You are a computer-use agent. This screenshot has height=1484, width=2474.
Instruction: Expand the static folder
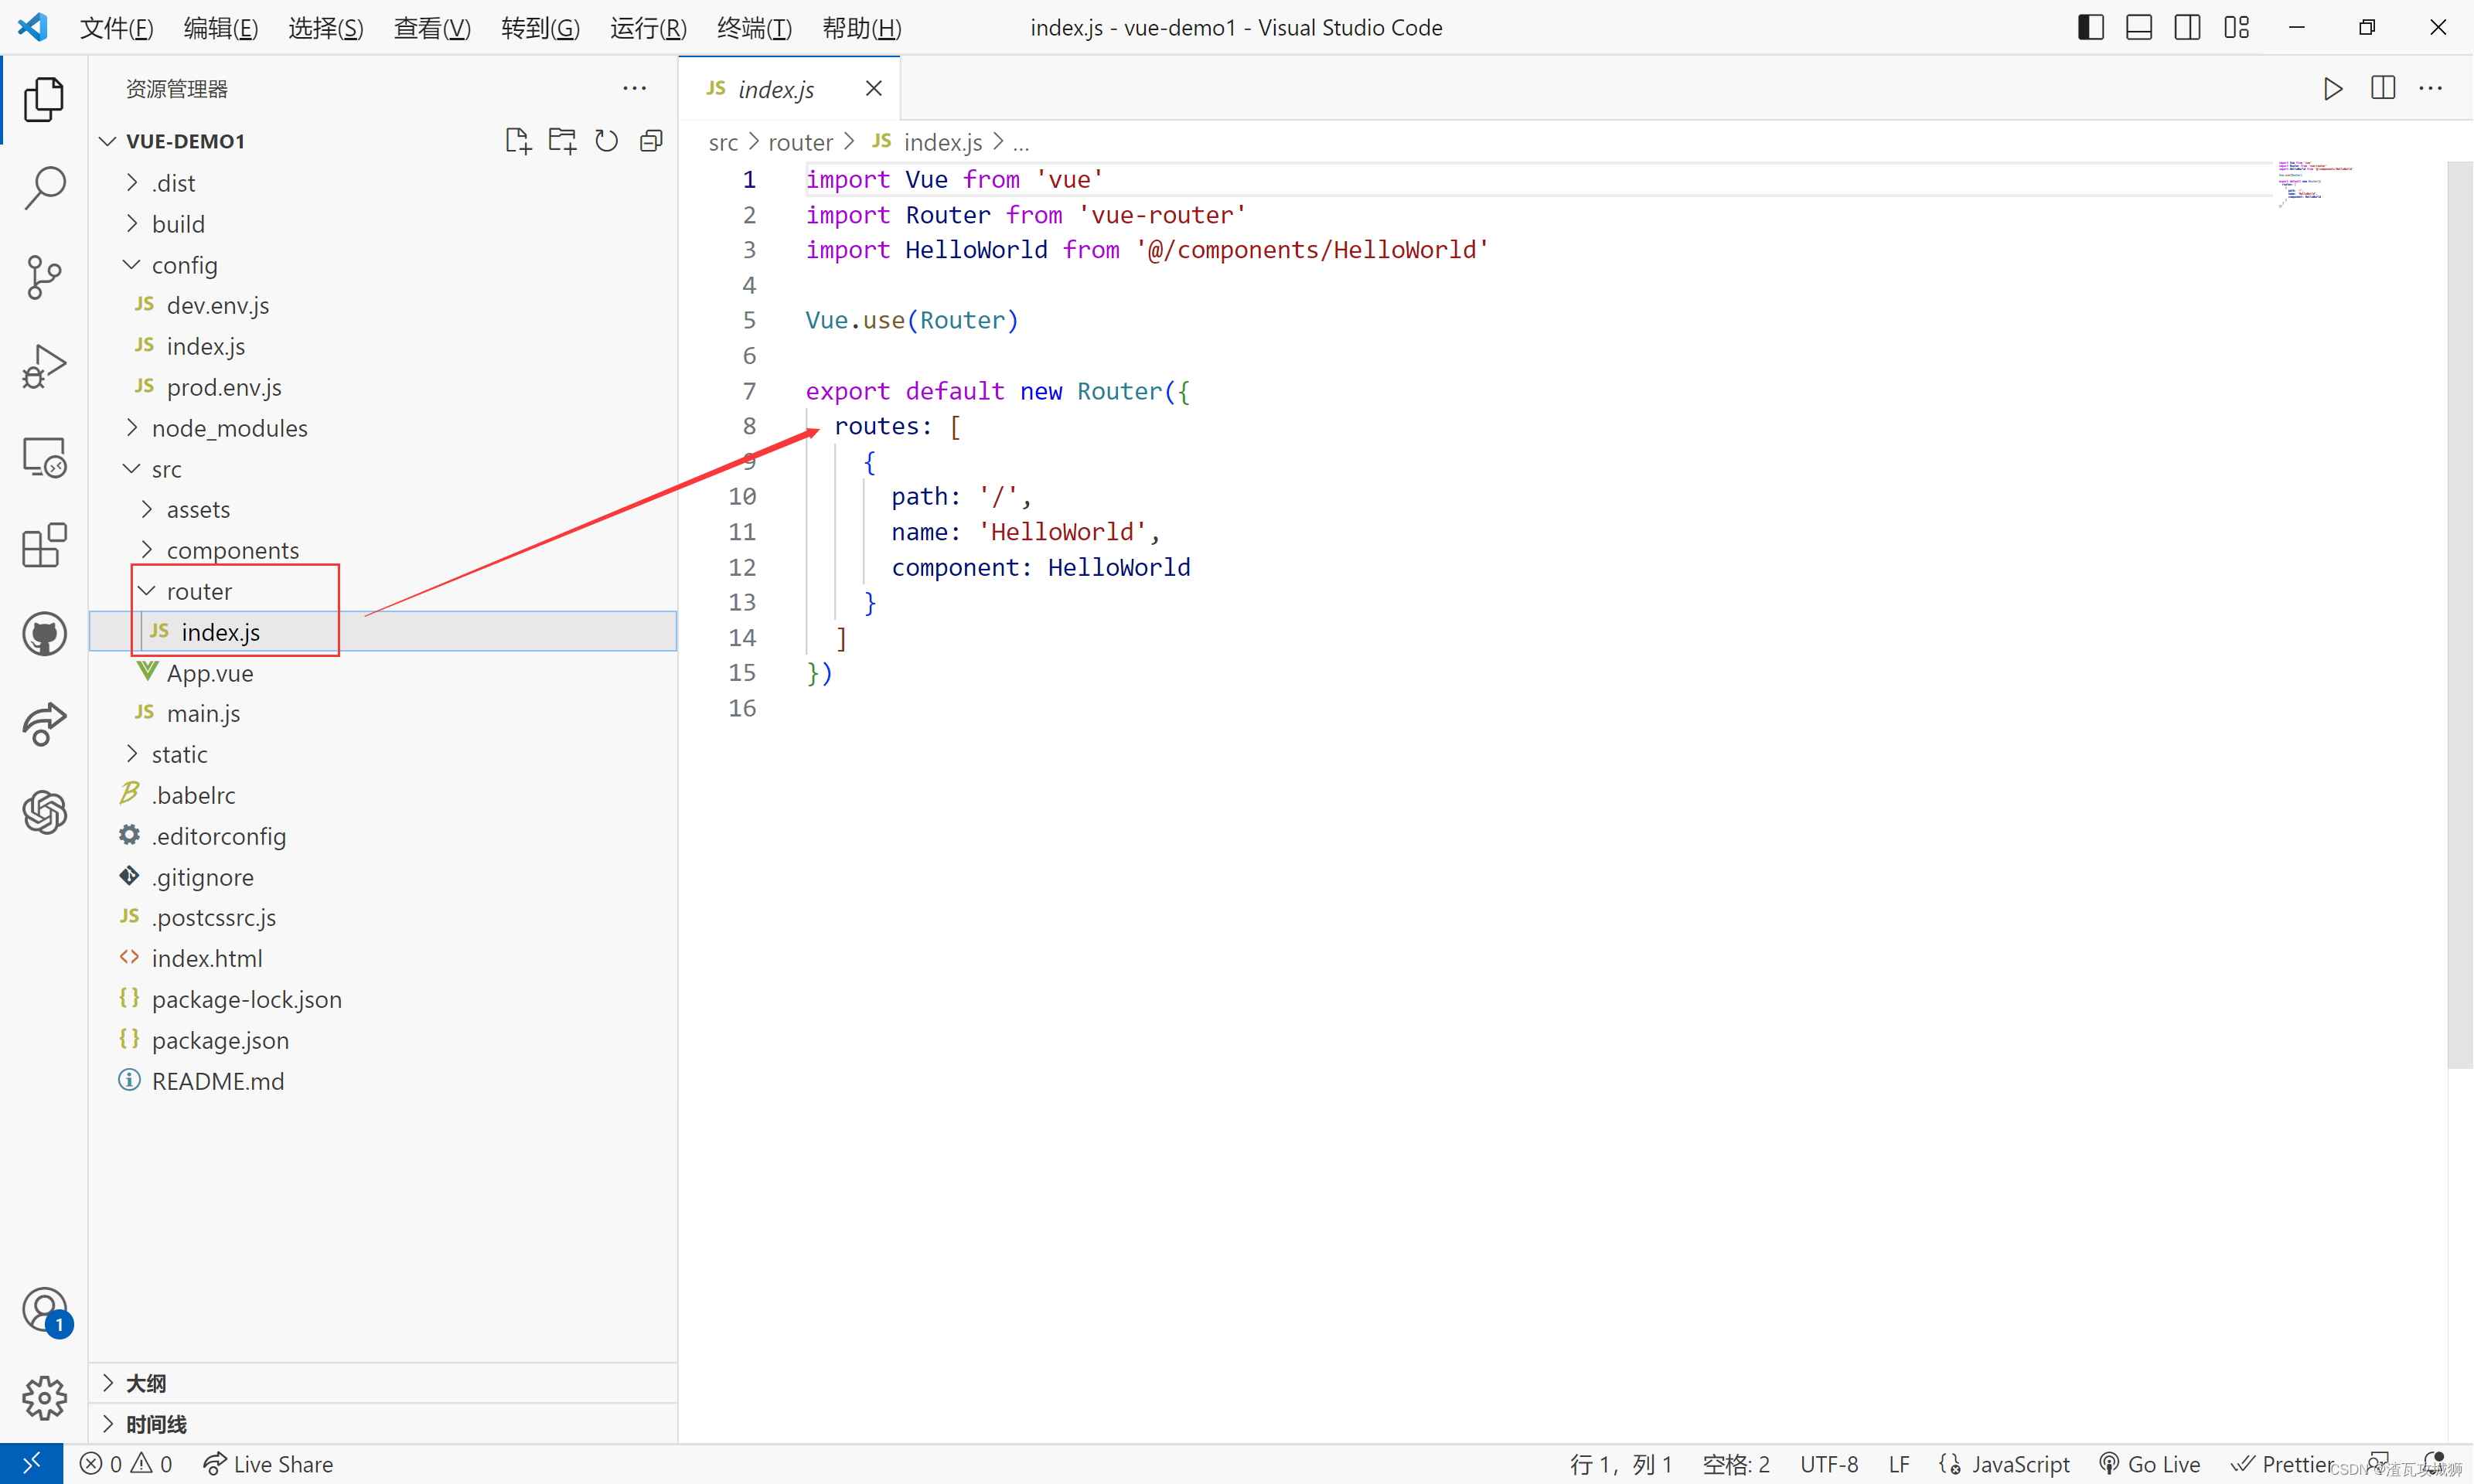[383, 754]
